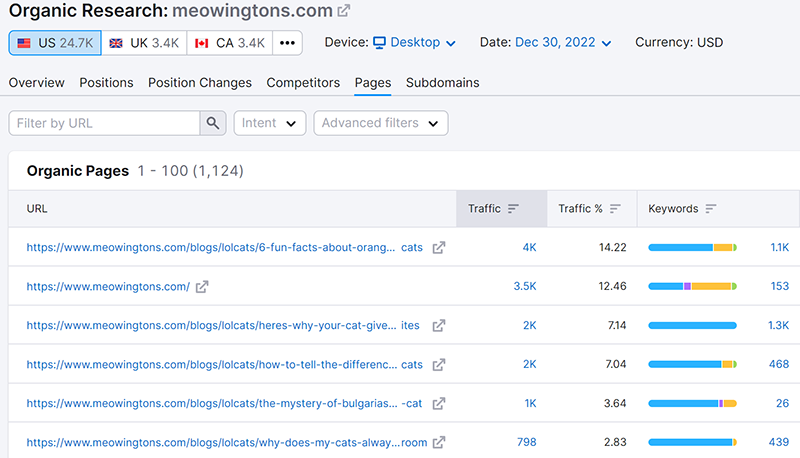This screenshot has width=800, height=458.
Task: Select the CA 3.4K database
Action: point(230,43)
